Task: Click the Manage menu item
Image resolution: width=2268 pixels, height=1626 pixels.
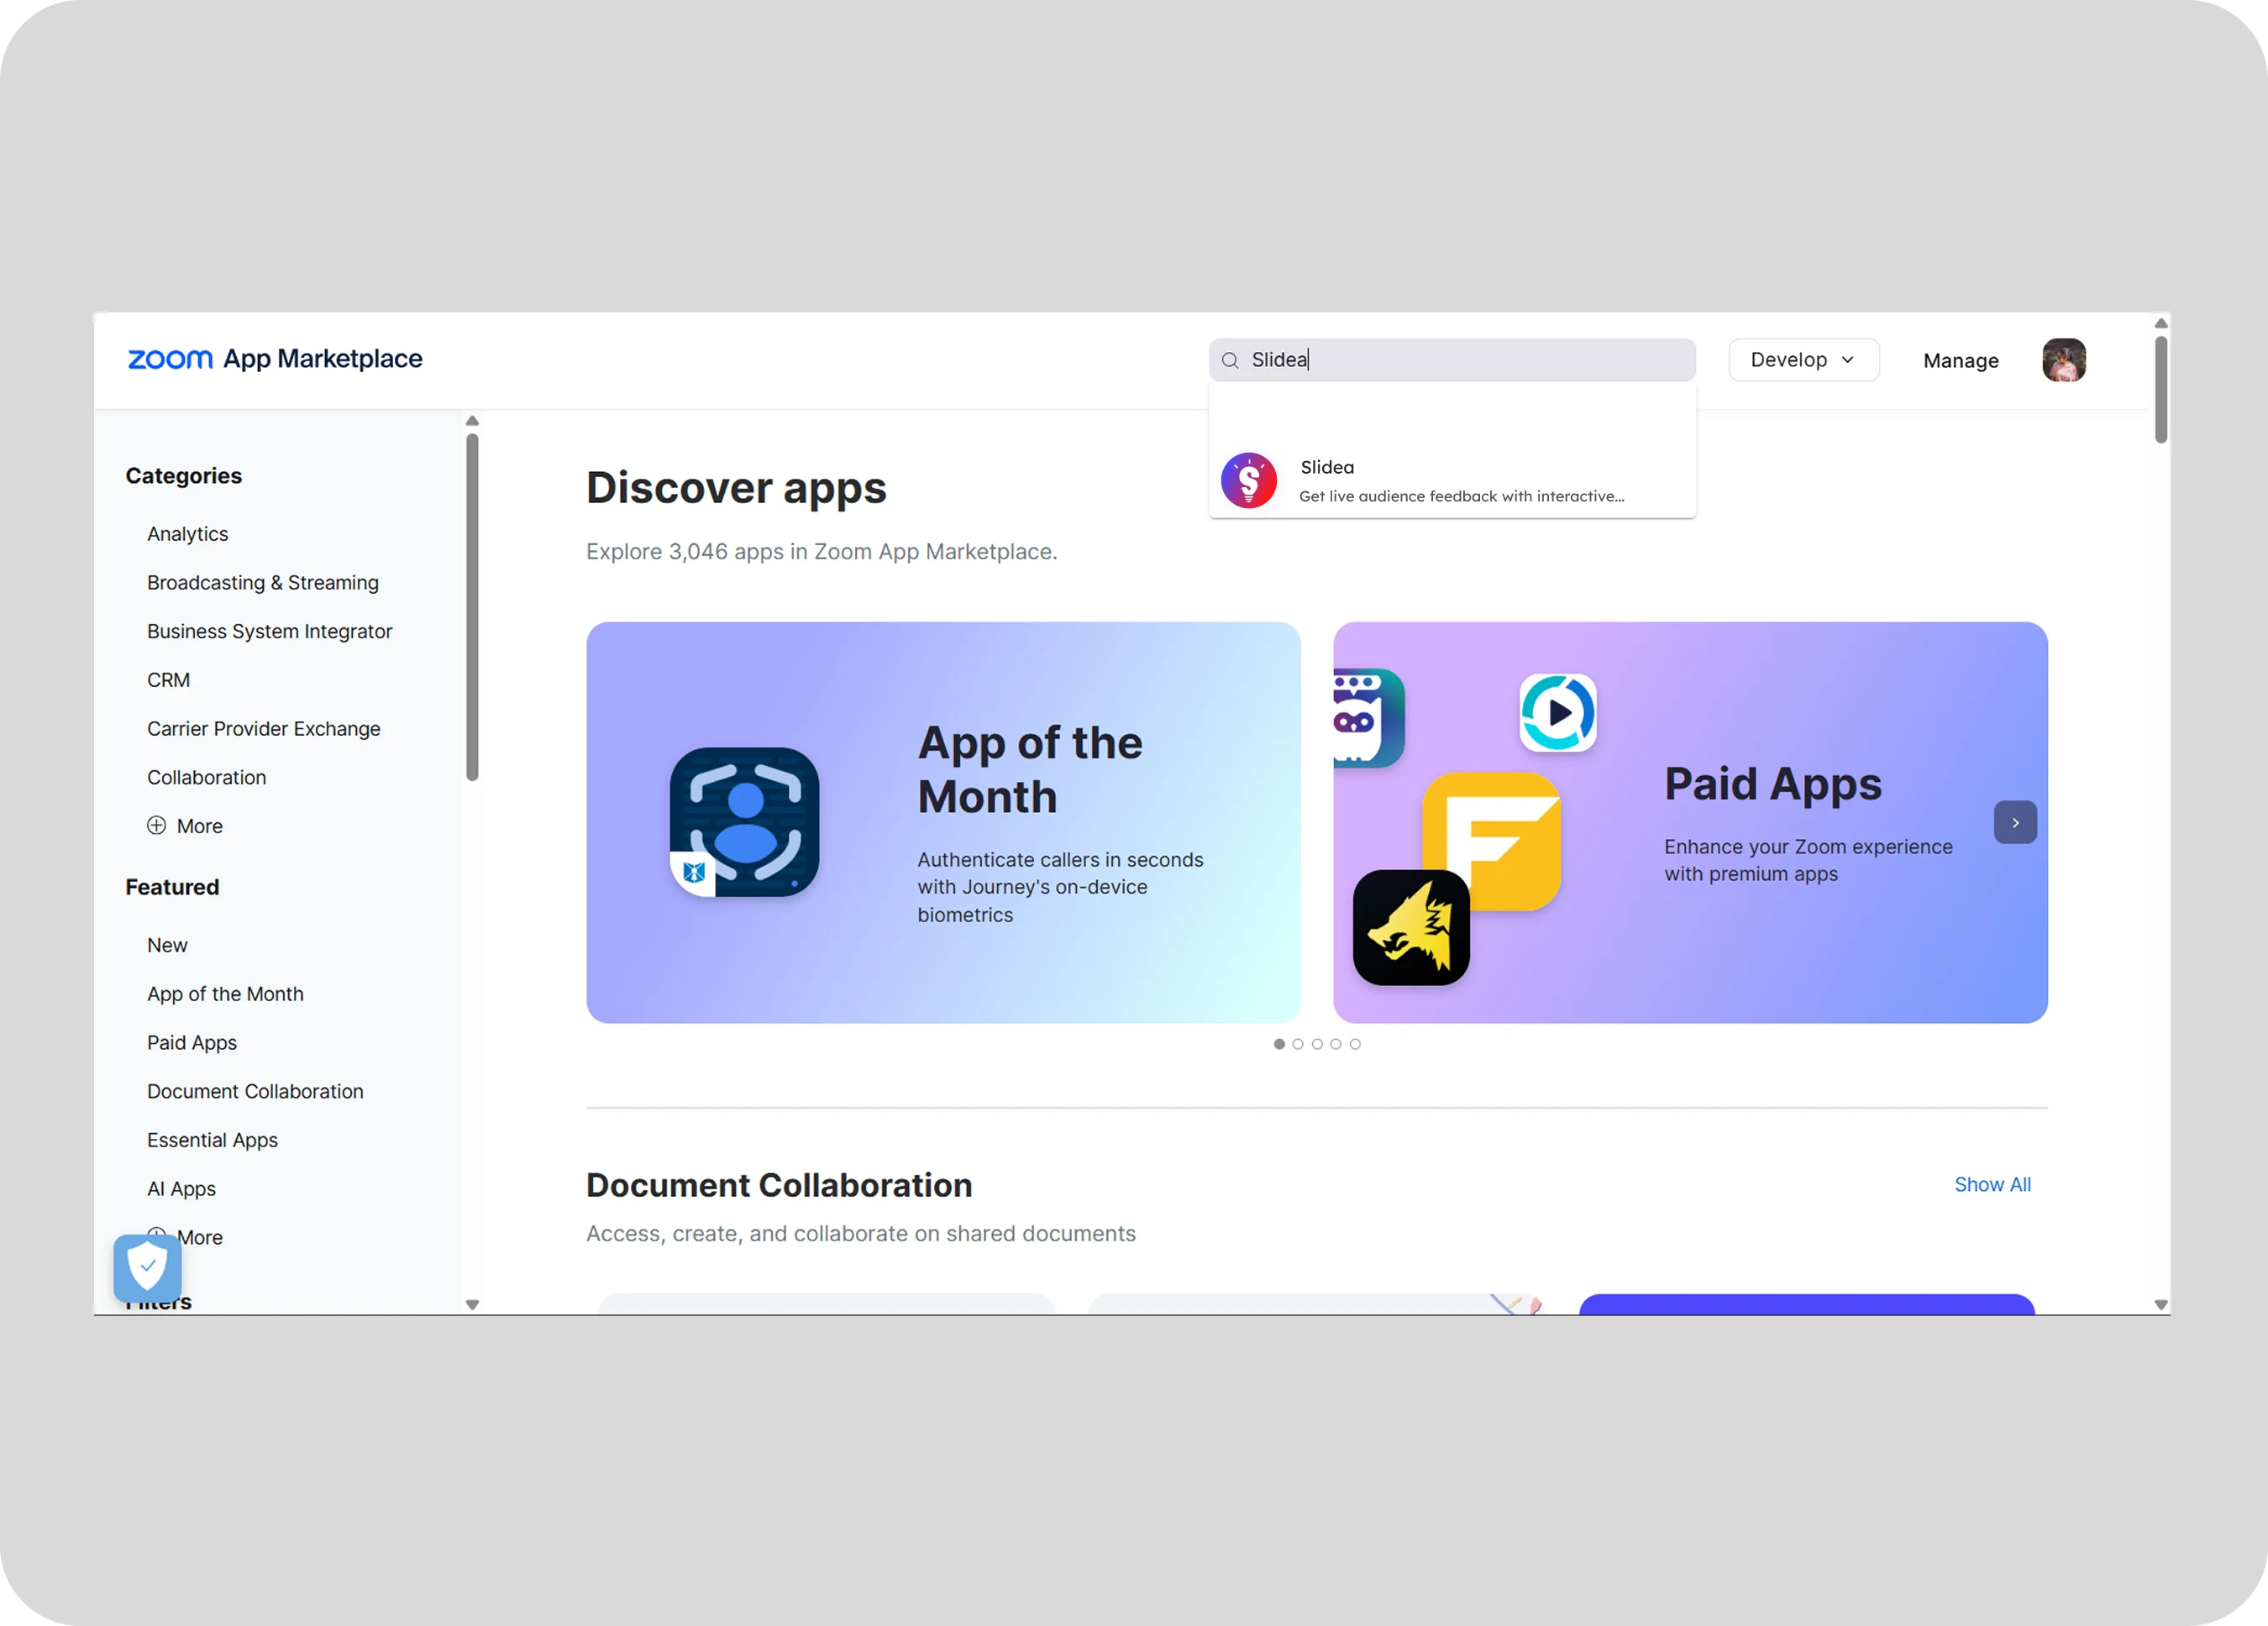Action: (1960, 361)
